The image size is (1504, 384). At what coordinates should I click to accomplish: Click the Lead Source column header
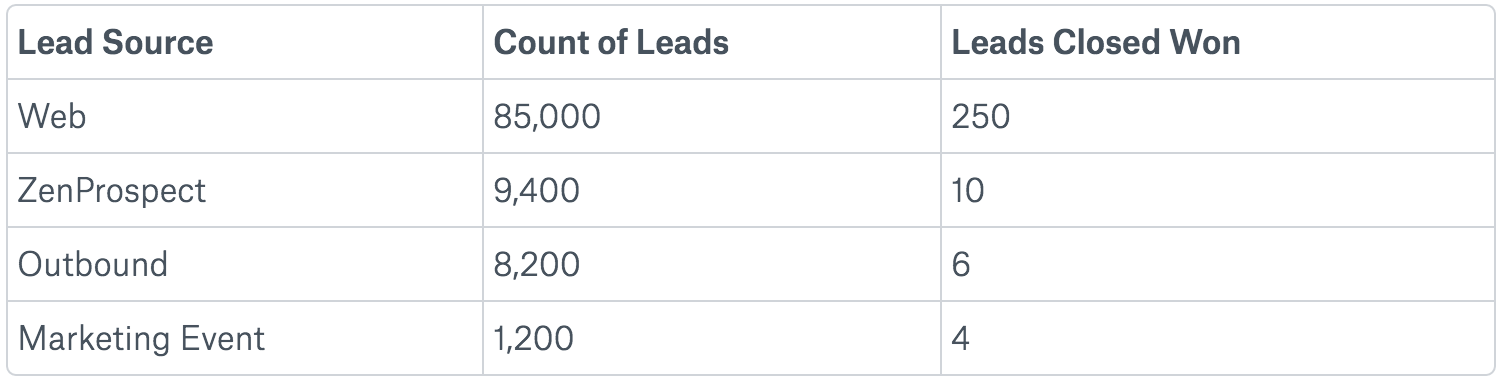pyautogui.click(x=116, y=42)
